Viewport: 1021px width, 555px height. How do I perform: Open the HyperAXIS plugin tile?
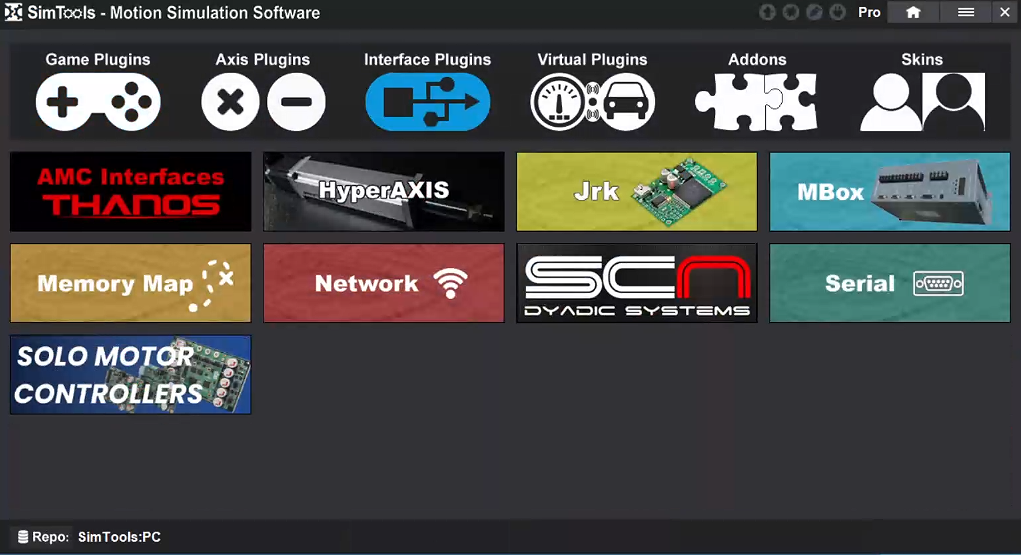[x=384, y=192]
